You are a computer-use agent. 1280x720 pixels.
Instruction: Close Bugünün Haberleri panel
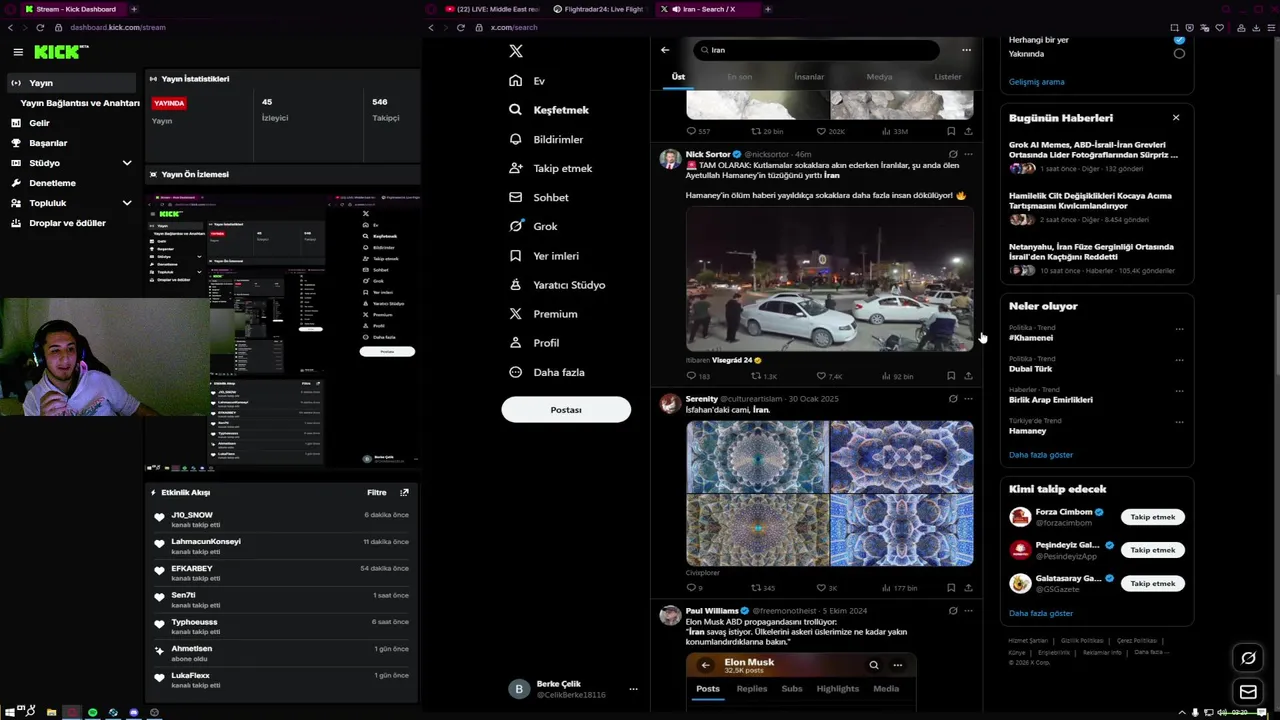pos(1176,118)
